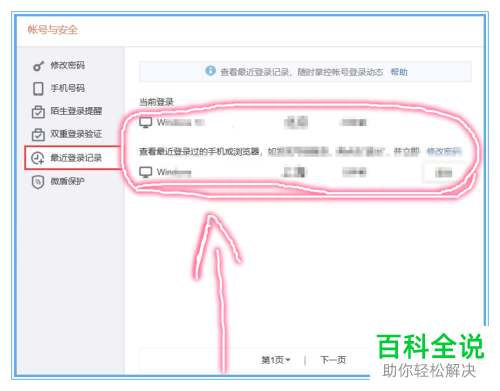Click the 帮助 help link

[x=399, y=72]
